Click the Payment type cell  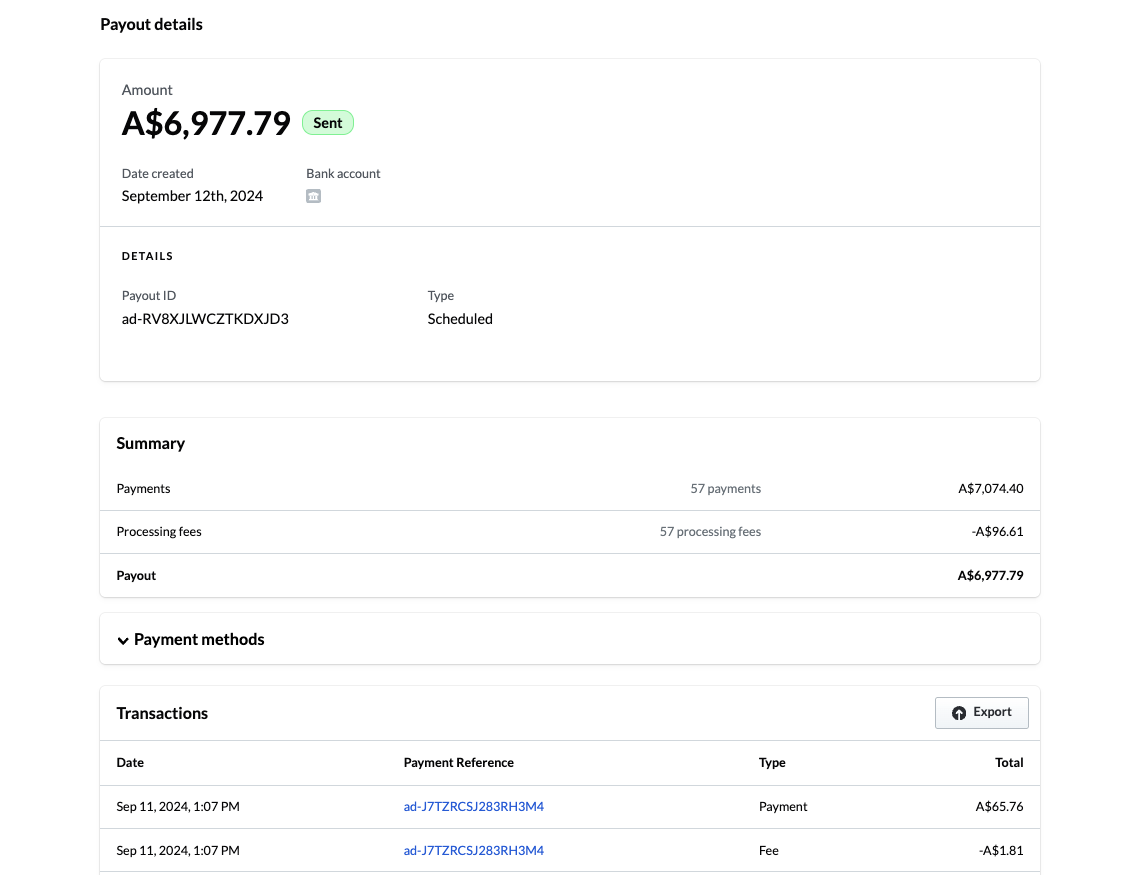point(782,806)
